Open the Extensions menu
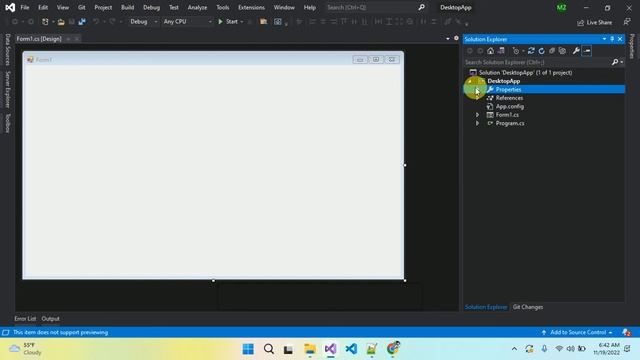Screen dimensions: 640x360 click(251, 7)
